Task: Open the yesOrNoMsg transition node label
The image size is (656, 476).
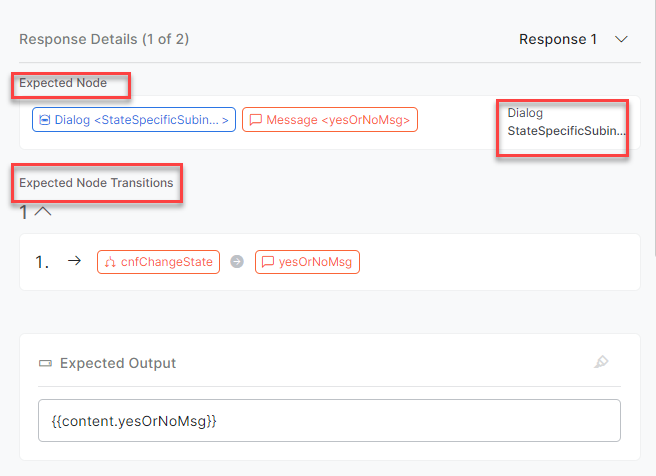Action: tap(315, 262)
